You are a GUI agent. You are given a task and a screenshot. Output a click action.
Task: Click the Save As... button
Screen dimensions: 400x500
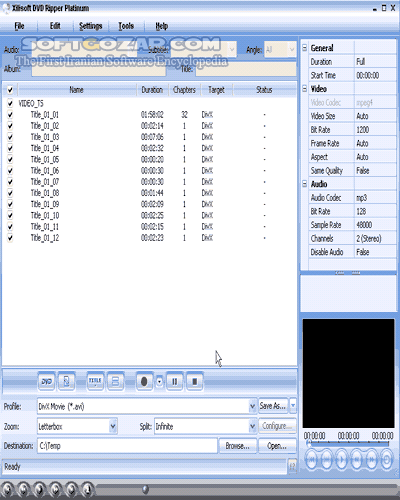[273, 406]
